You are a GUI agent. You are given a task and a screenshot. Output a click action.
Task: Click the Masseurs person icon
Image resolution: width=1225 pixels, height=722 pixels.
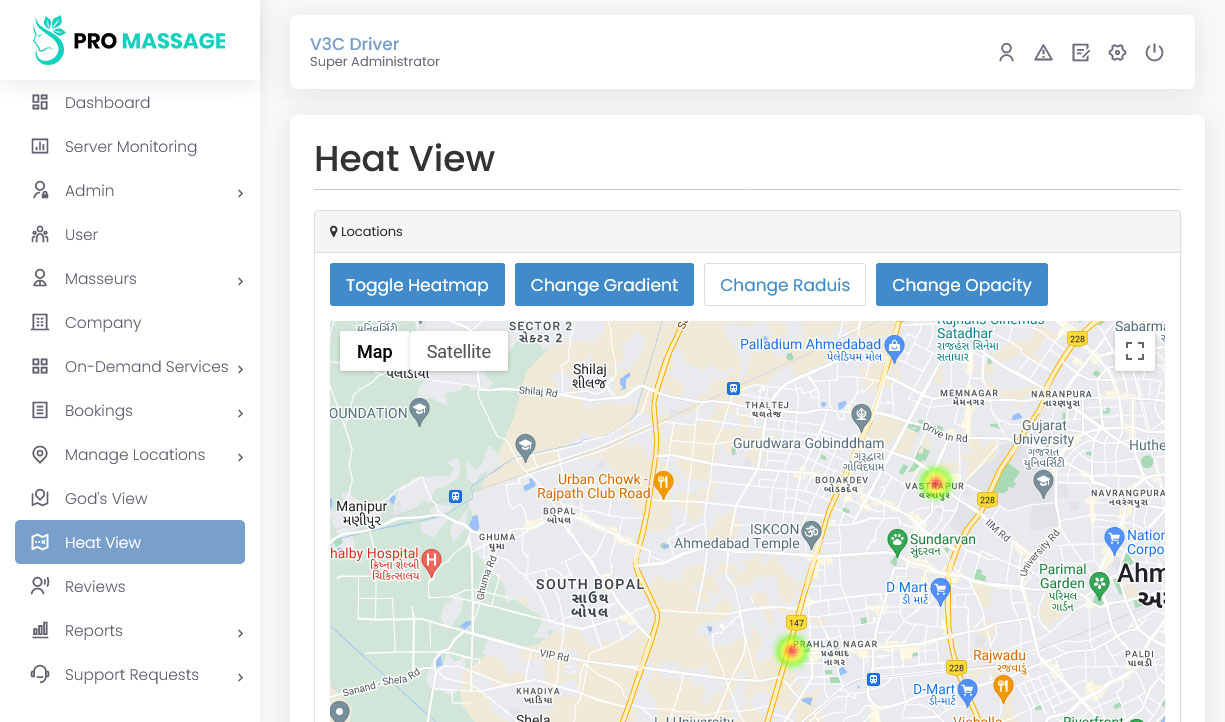40,278
